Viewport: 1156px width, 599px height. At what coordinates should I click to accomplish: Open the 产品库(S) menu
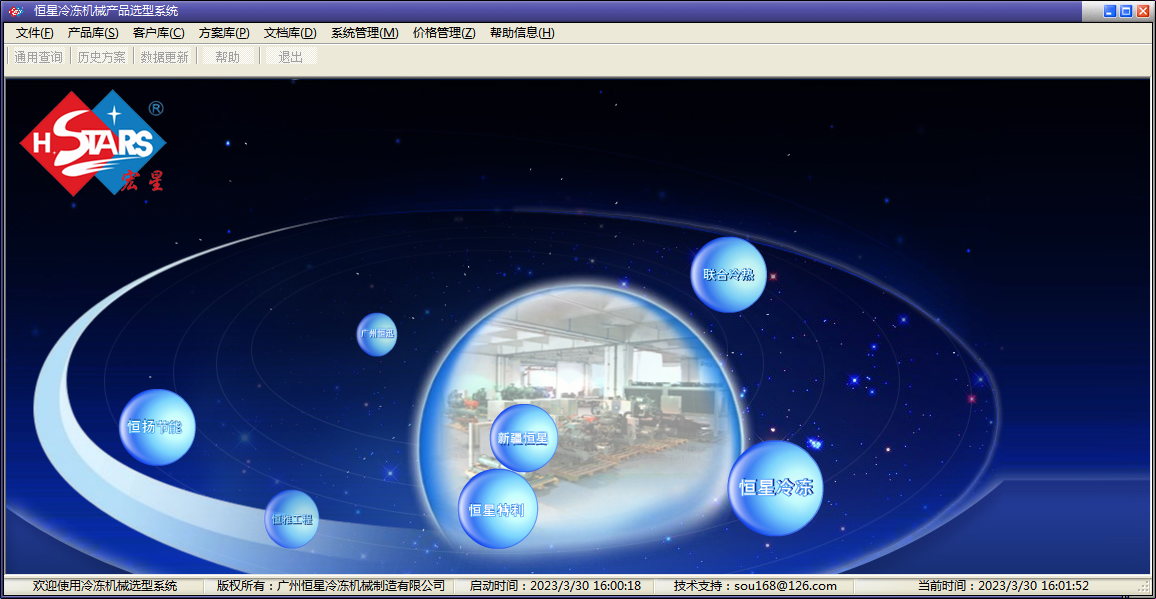coord(92,33)
